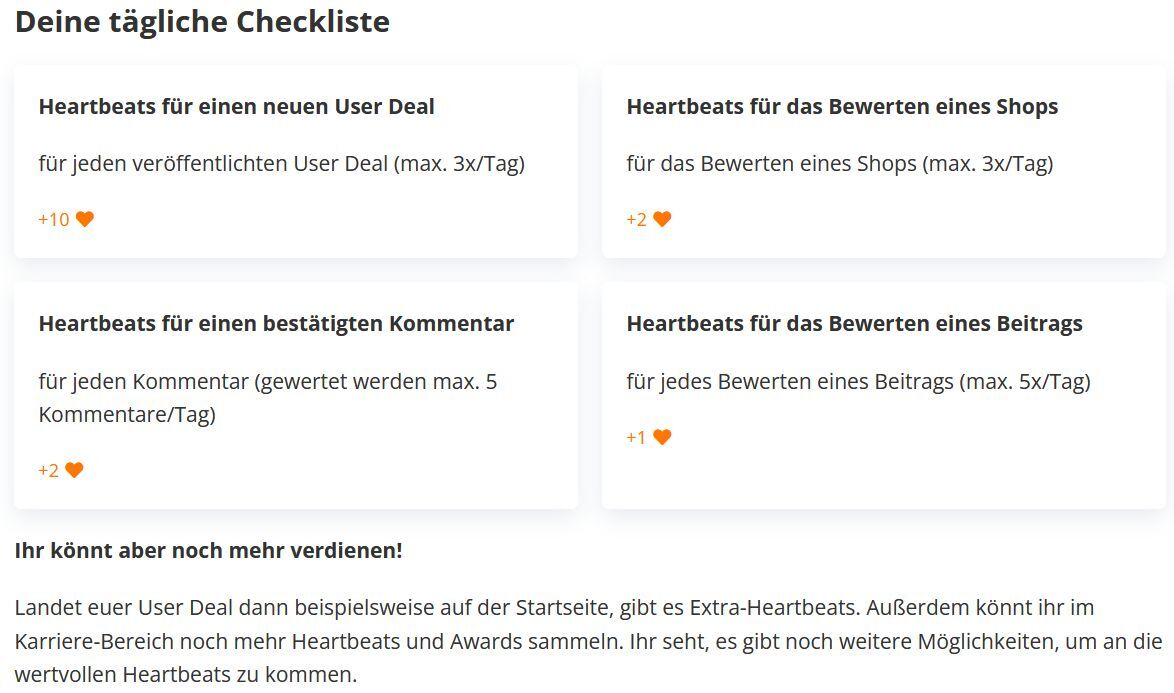This screenshot has width=1174, height=693.
Task: Click the +2 value in the Shop card
Action: pyautogui.click(x=636, y=219)
